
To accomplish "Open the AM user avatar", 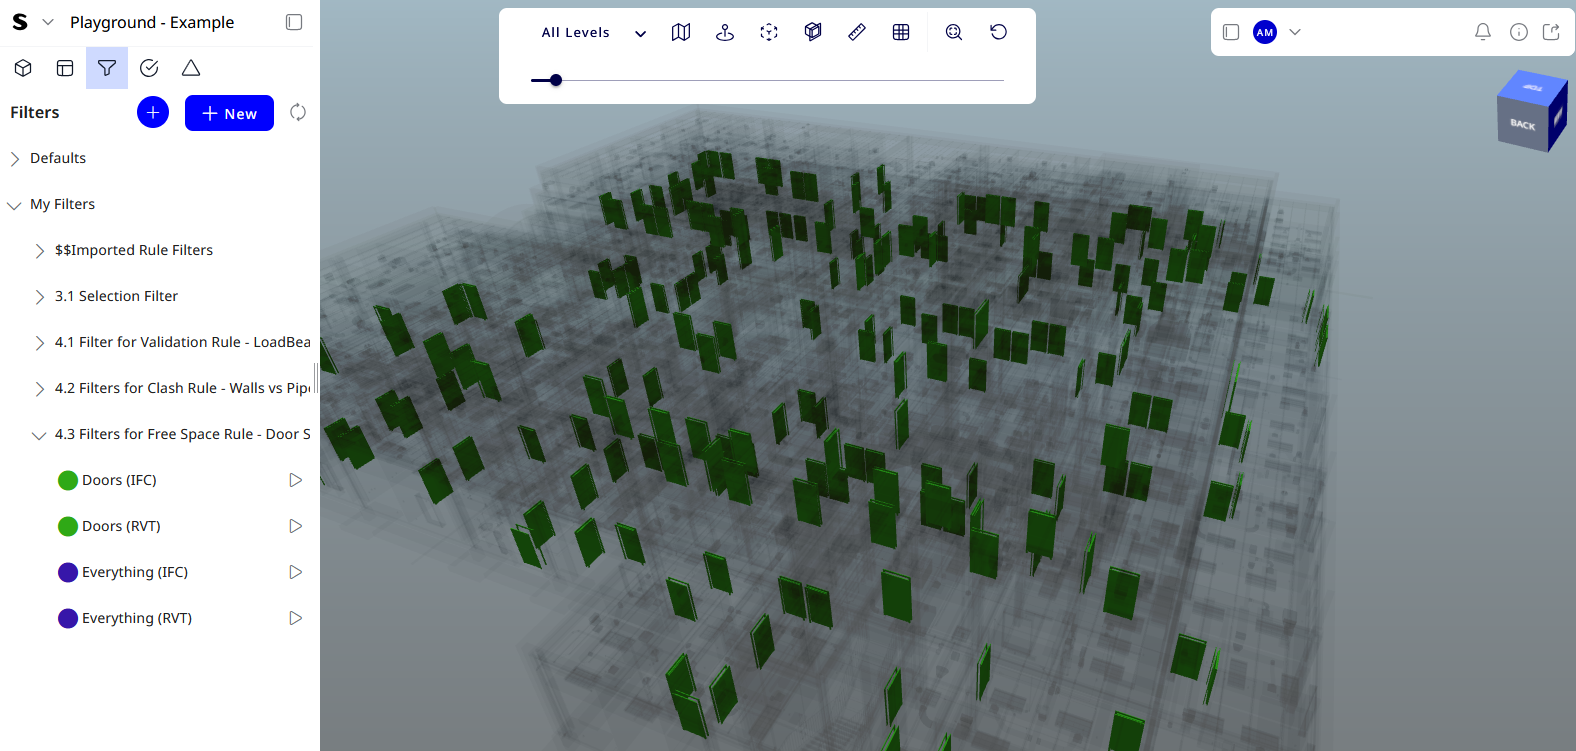I will tap(1265, 32).
